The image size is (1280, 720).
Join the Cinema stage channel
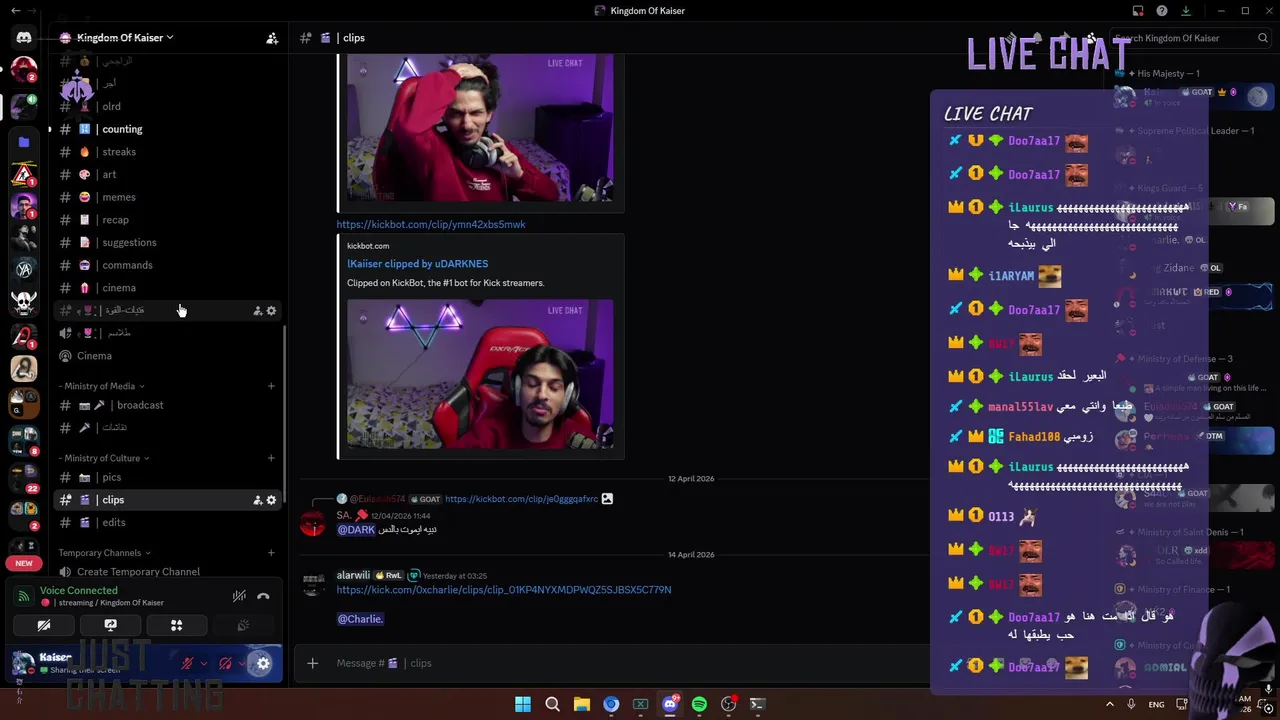(168, 356)
